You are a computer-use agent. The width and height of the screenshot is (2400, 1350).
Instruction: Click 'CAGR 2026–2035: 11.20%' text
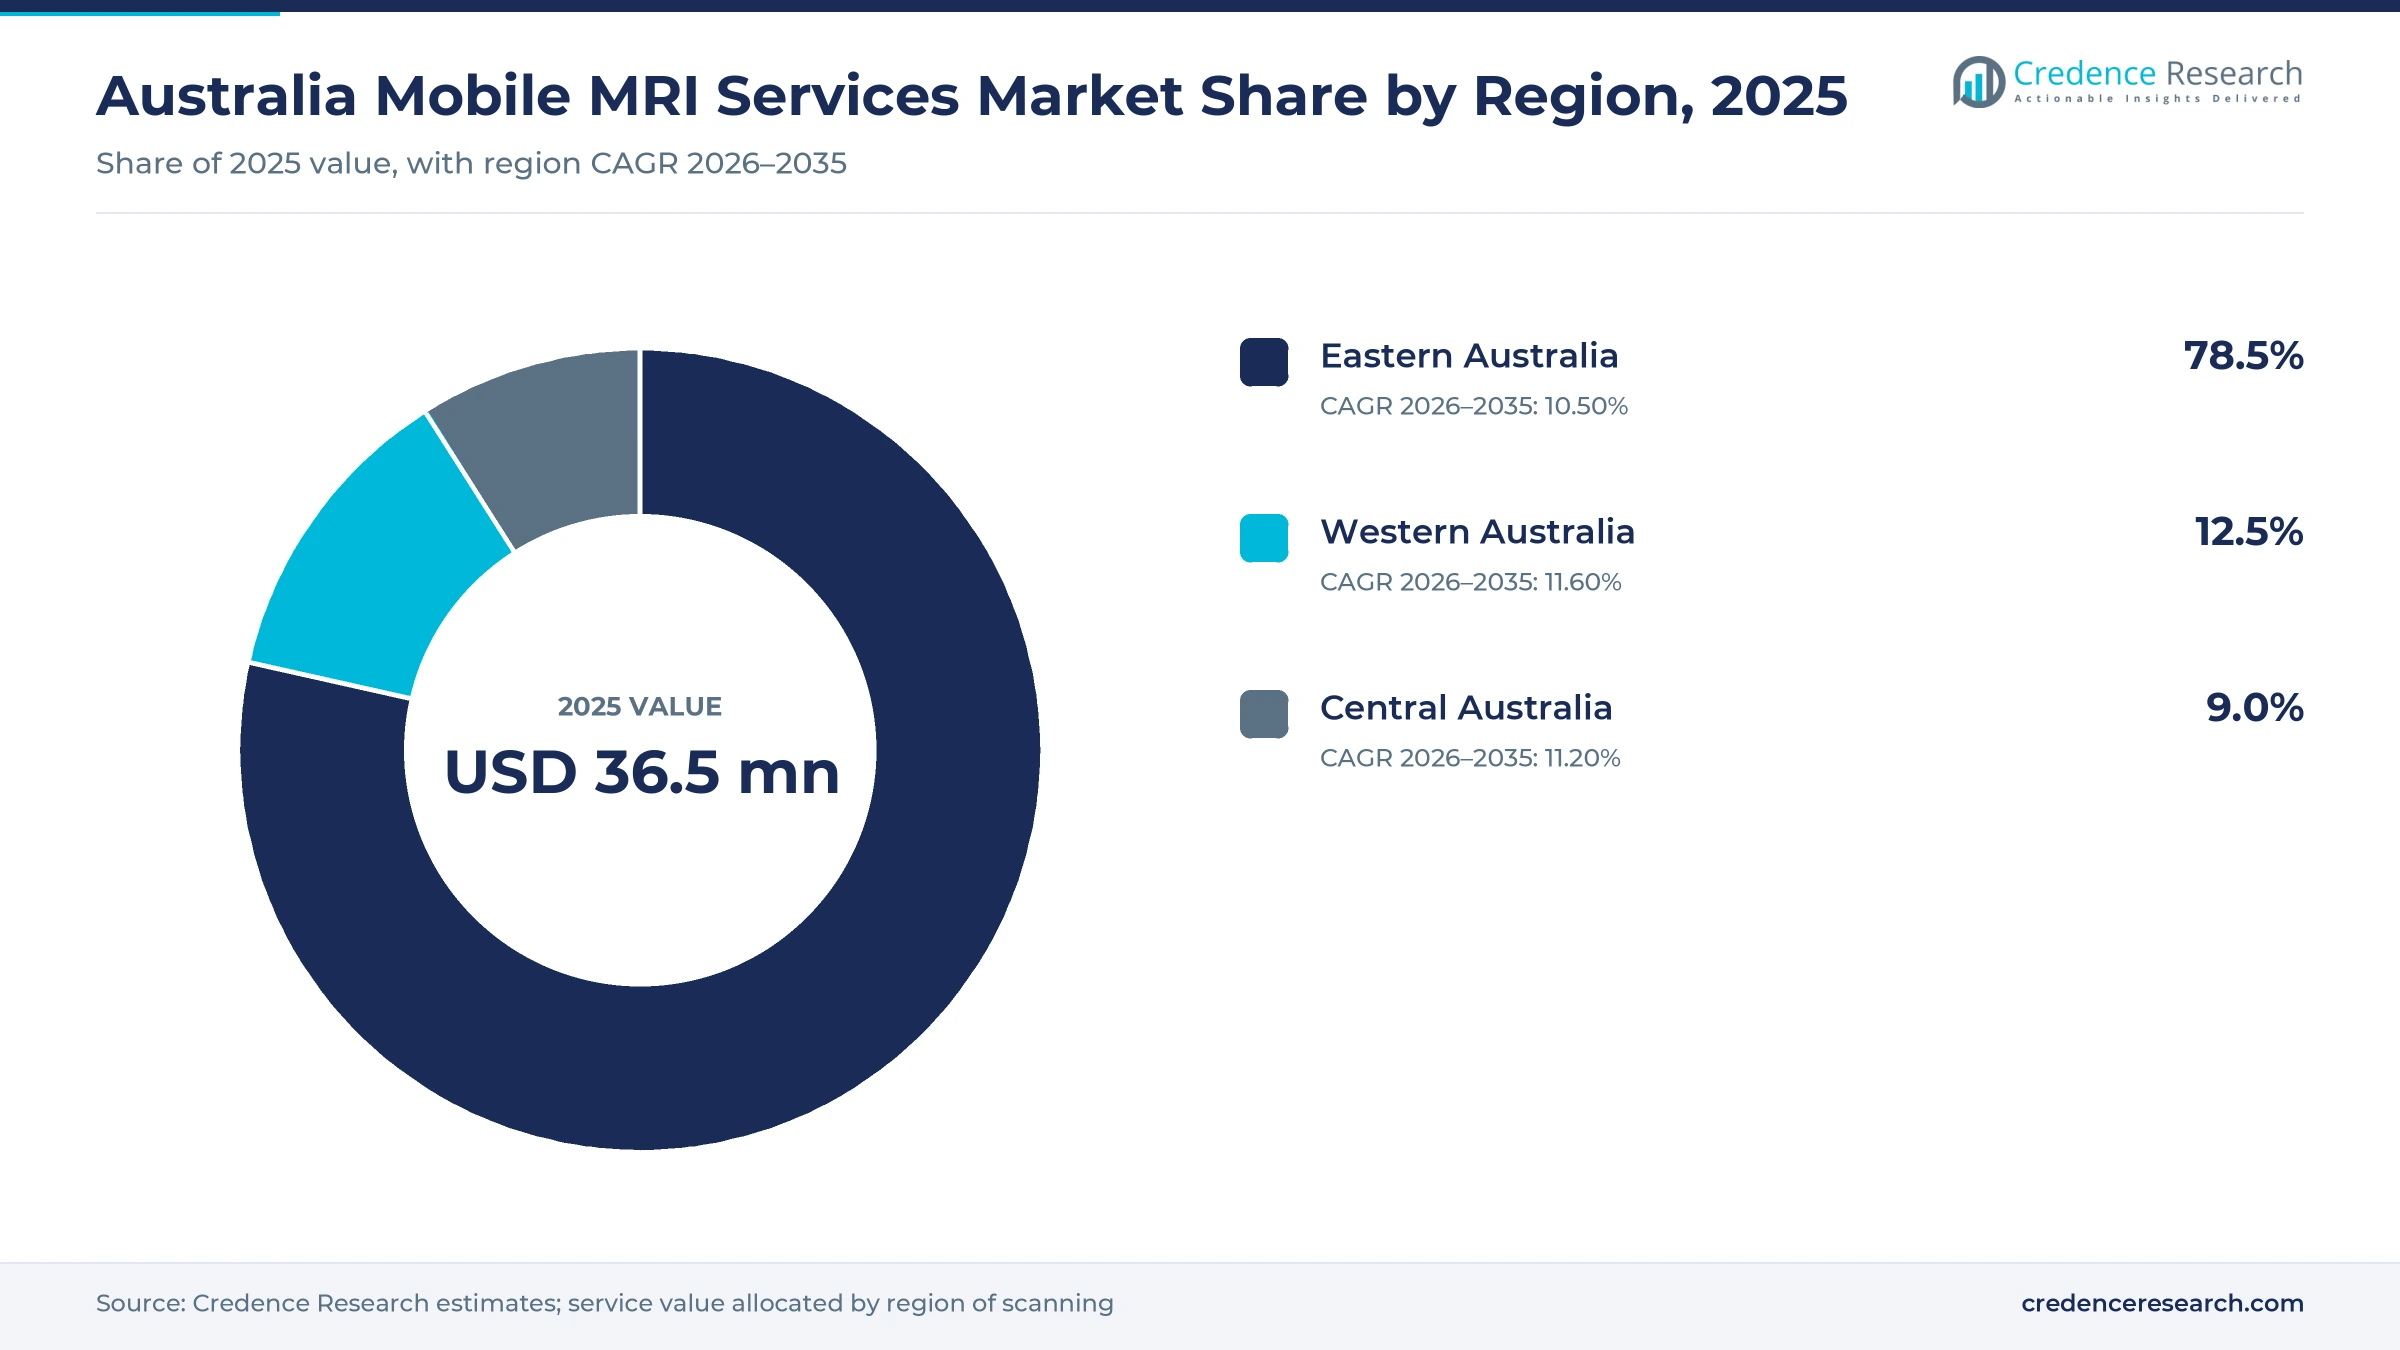click(x=1470, y=758)
